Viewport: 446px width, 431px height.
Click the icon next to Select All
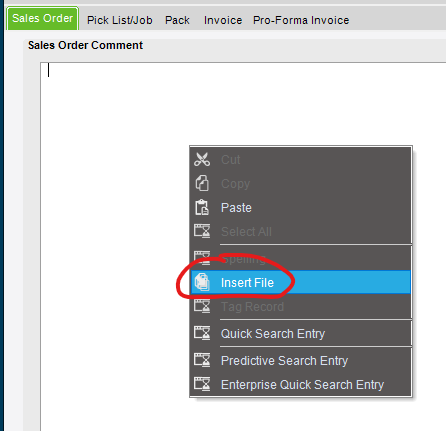point(202,231)
